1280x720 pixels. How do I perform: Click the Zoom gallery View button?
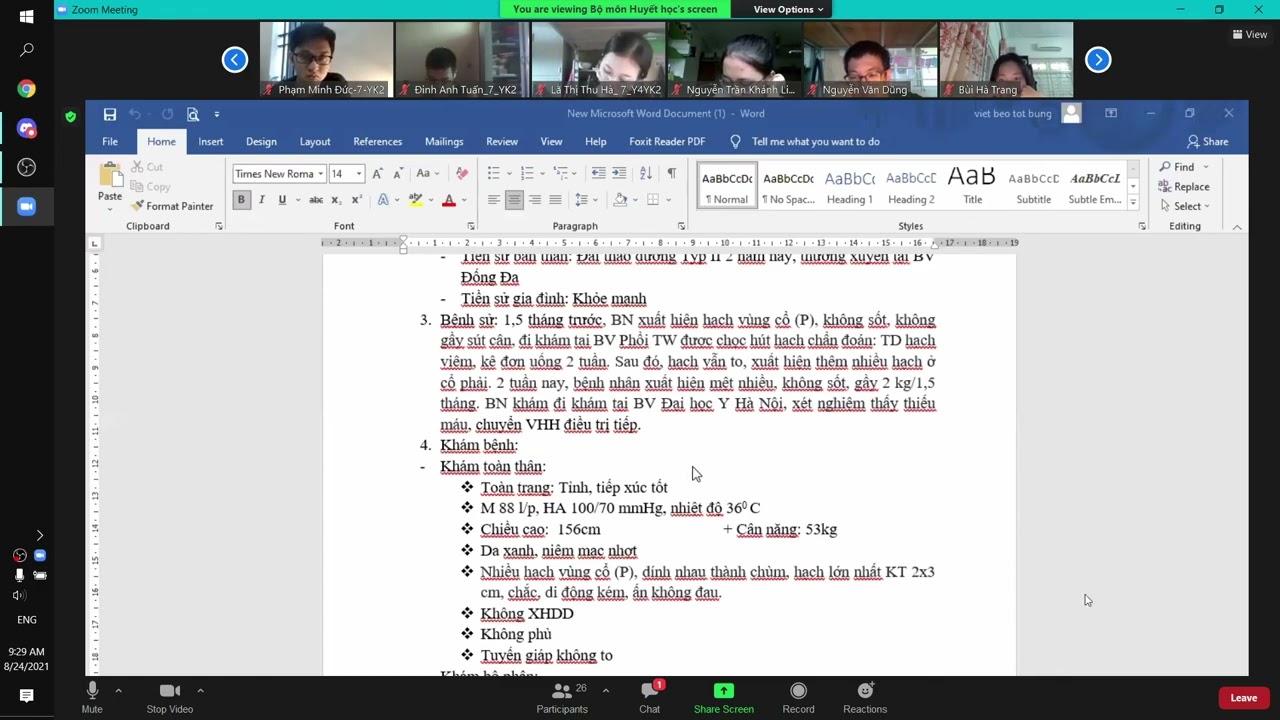click(x=1250, y=35)
